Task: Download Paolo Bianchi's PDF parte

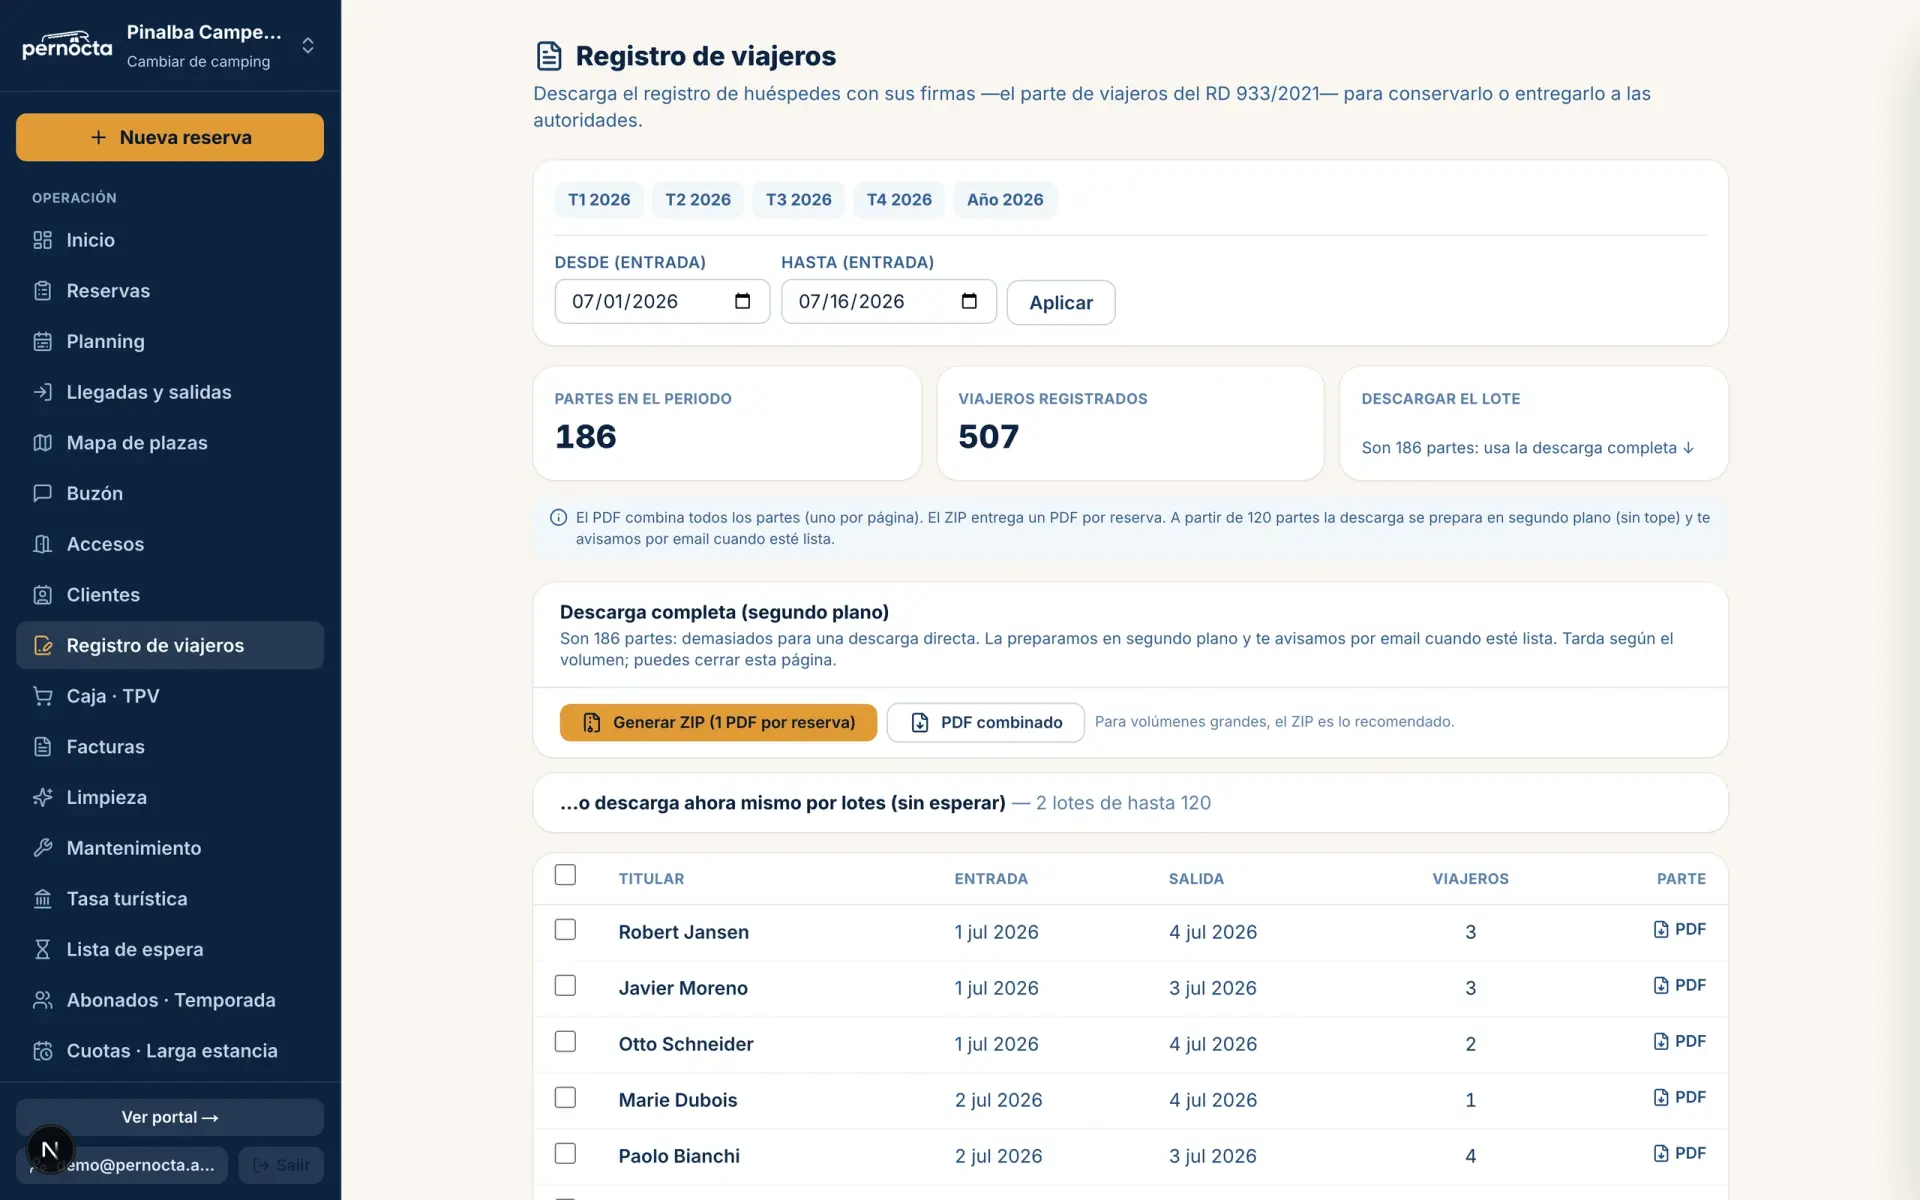Action: tap(1680, 1153)
